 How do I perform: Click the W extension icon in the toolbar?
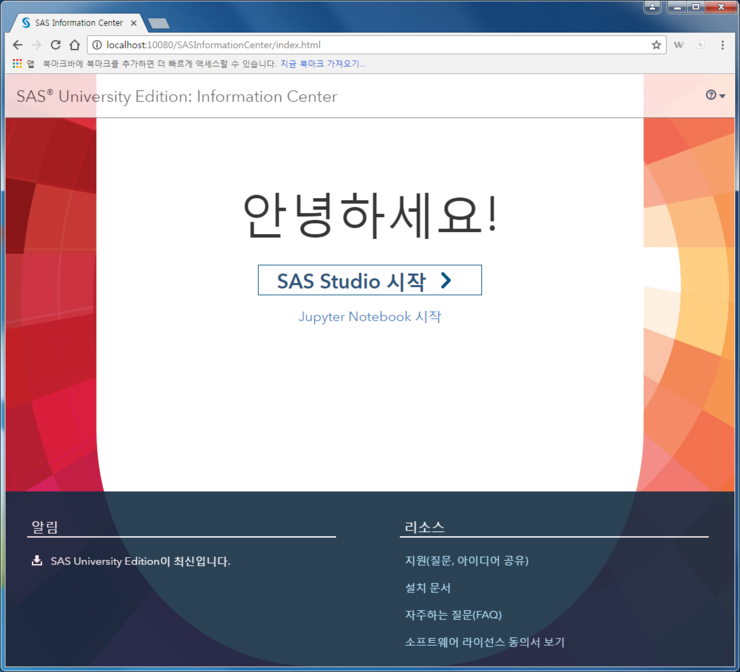679,45
